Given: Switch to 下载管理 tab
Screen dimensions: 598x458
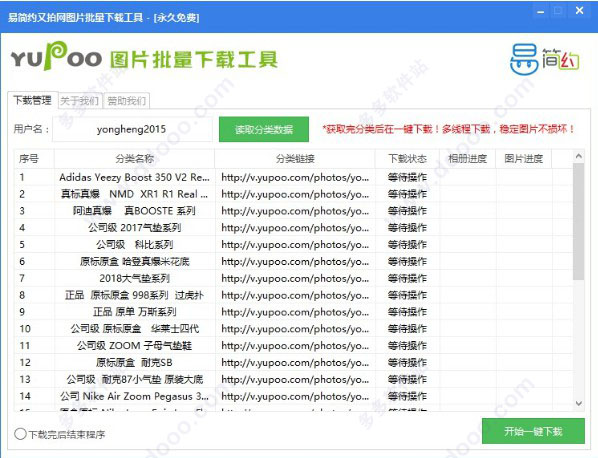Looking at the screenshot, I should click(32, 100).
